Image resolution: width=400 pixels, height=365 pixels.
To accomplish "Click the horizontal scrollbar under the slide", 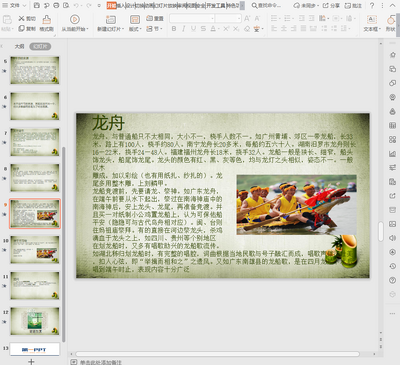I will [x=217, y=354].
